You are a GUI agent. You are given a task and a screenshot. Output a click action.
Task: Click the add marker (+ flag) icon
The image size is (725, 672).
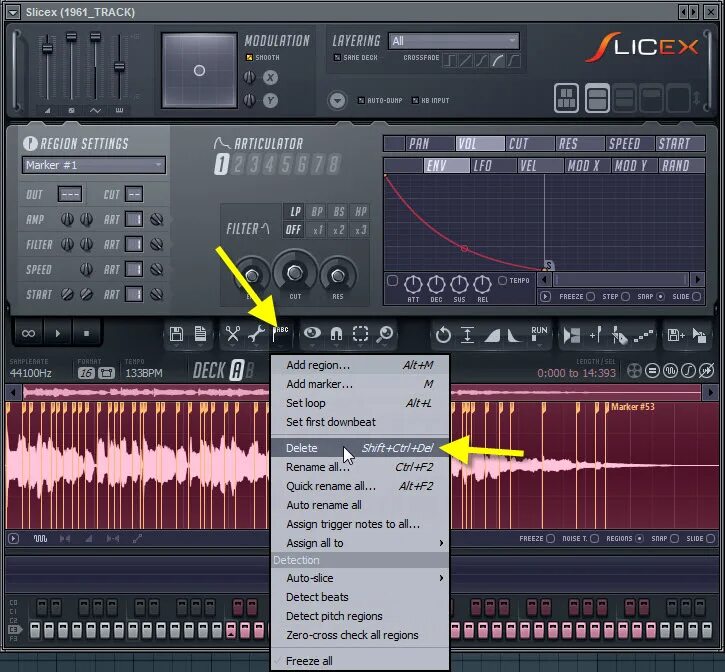596,335
